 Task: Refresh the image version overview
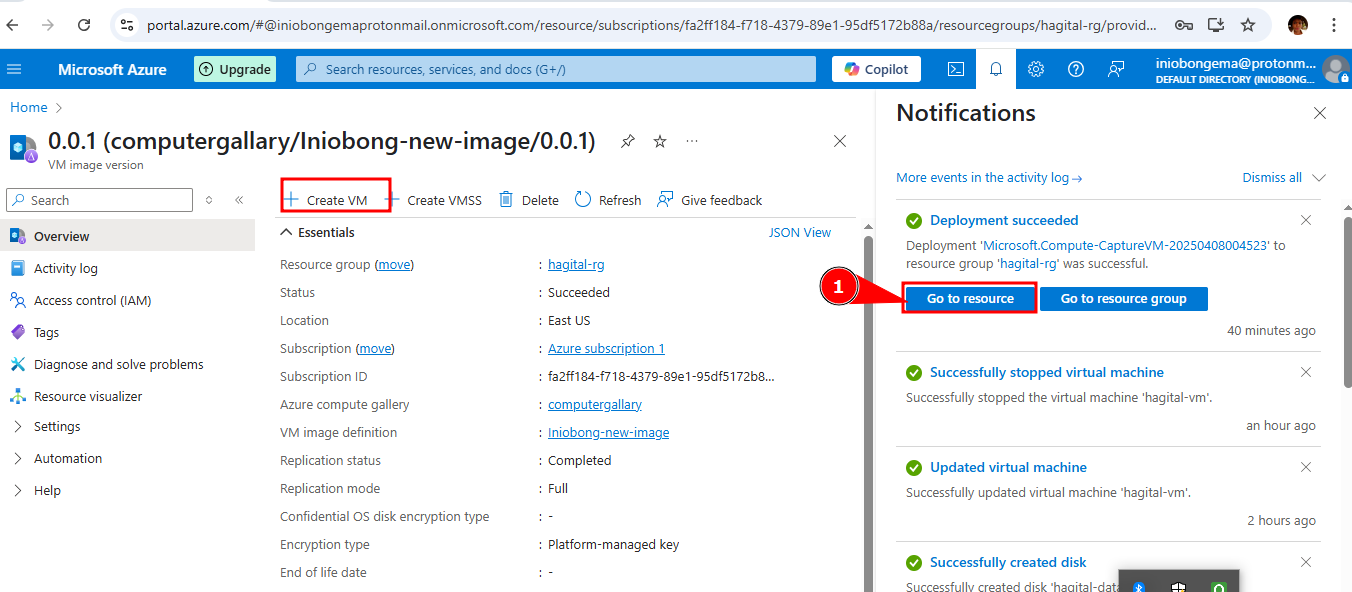(608, 200)
